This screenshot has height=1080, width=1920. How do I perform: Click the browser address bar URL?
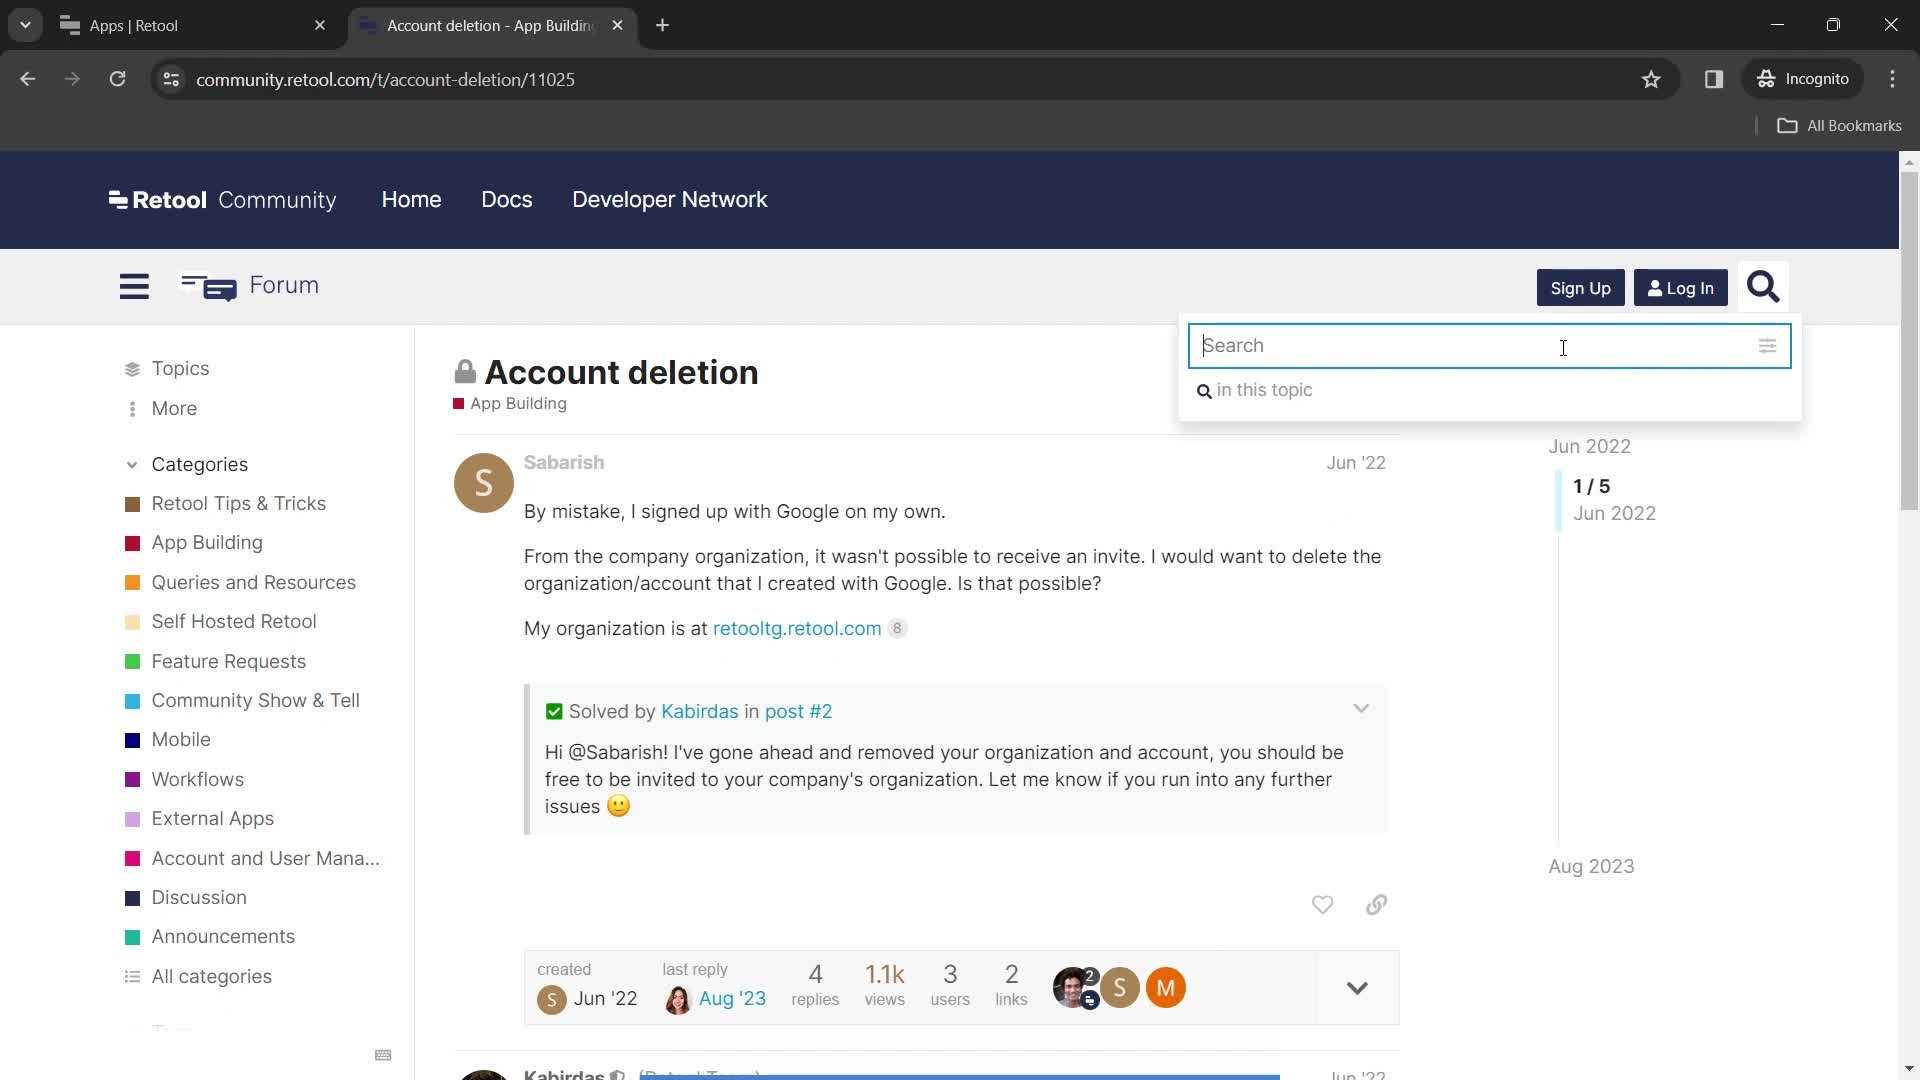pos(385,80)
